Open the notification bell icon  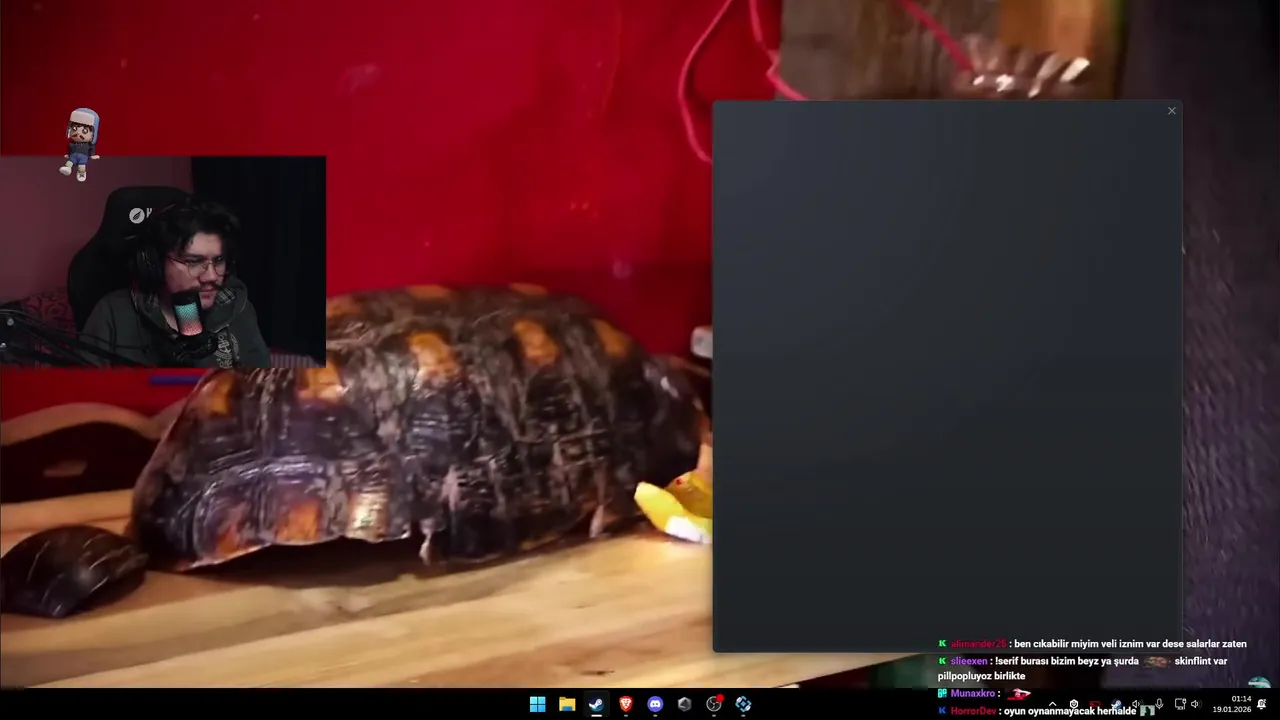(x=1261, y=704)
